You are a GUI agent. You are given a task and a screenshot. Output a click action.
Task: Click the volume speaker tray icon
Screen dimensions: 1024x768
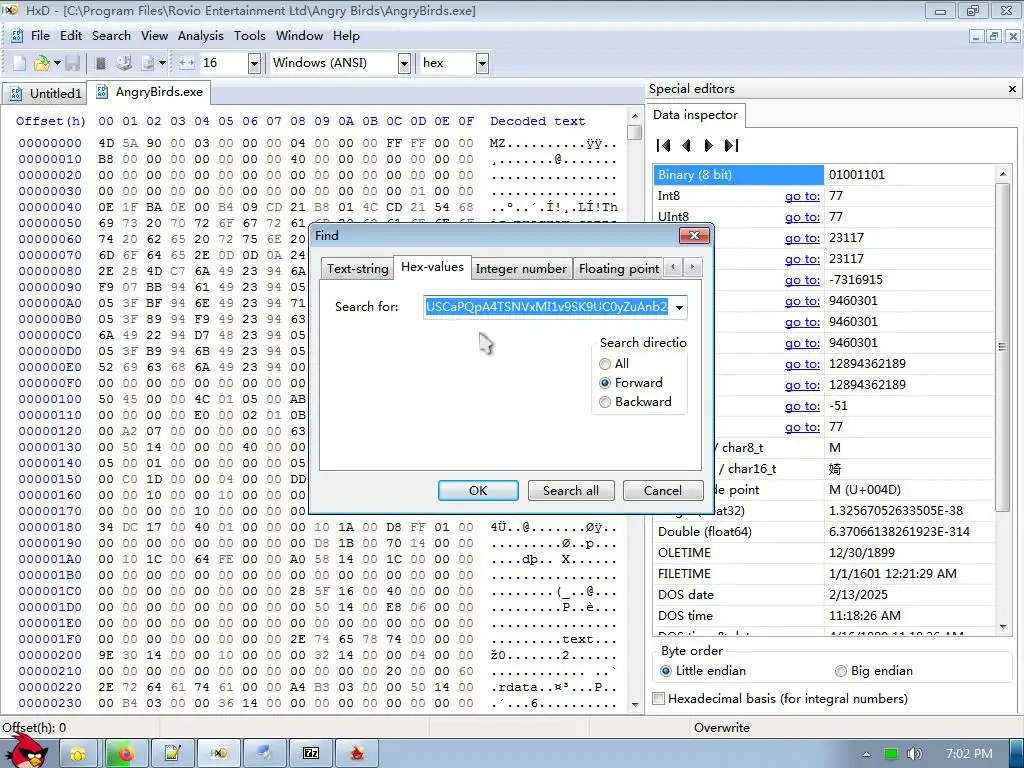(x=914, y=754)
